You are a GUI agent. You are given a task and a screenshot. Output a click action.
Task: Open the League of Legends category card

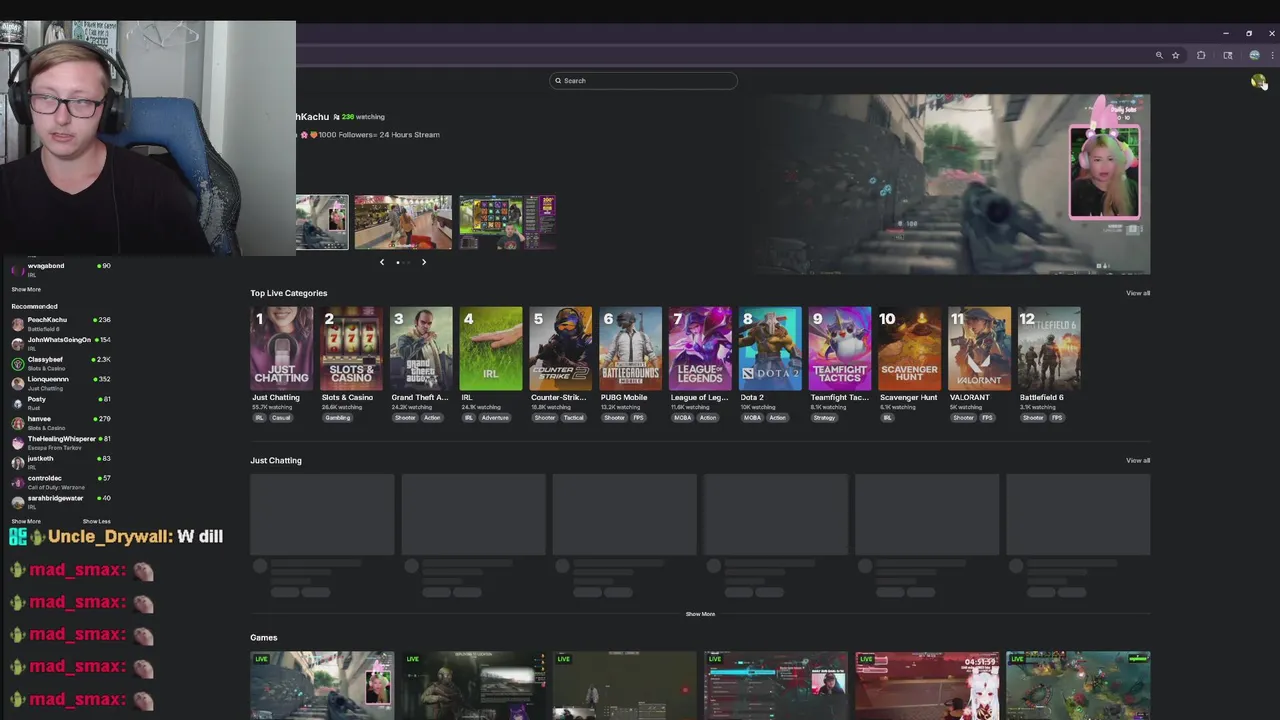coord(700,348)
